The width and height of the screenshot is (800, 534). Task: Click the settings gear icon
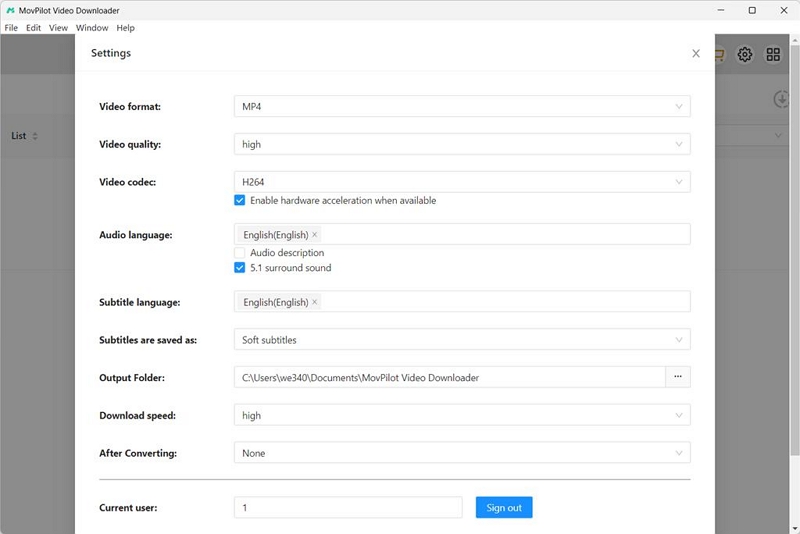[x=745, y=55]
